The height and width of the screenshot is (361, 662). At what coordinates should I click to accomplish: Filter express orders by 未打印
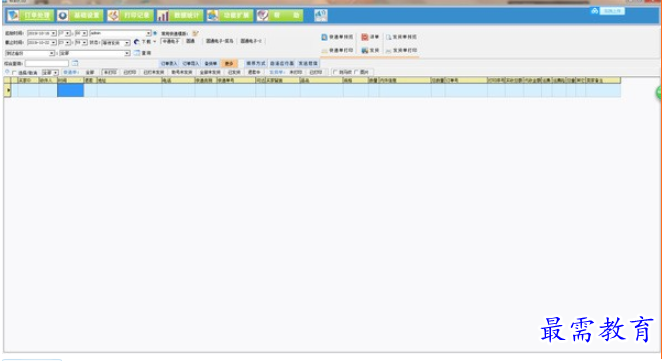(110, 72)
